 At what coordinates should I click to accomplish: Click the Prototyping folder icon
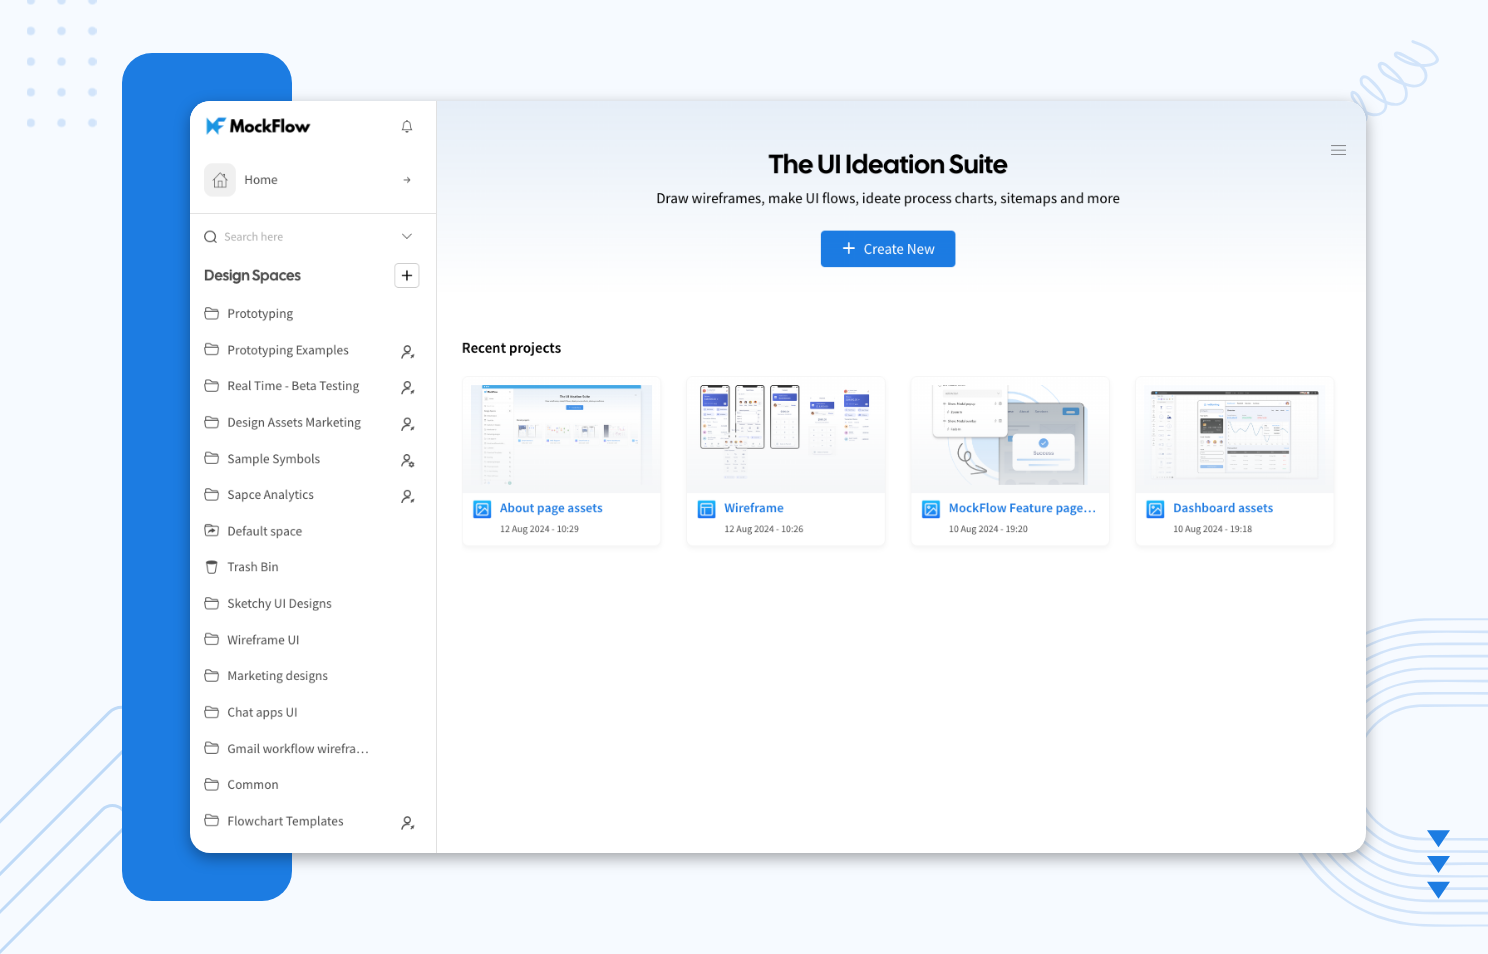click(x=212, y=313)
